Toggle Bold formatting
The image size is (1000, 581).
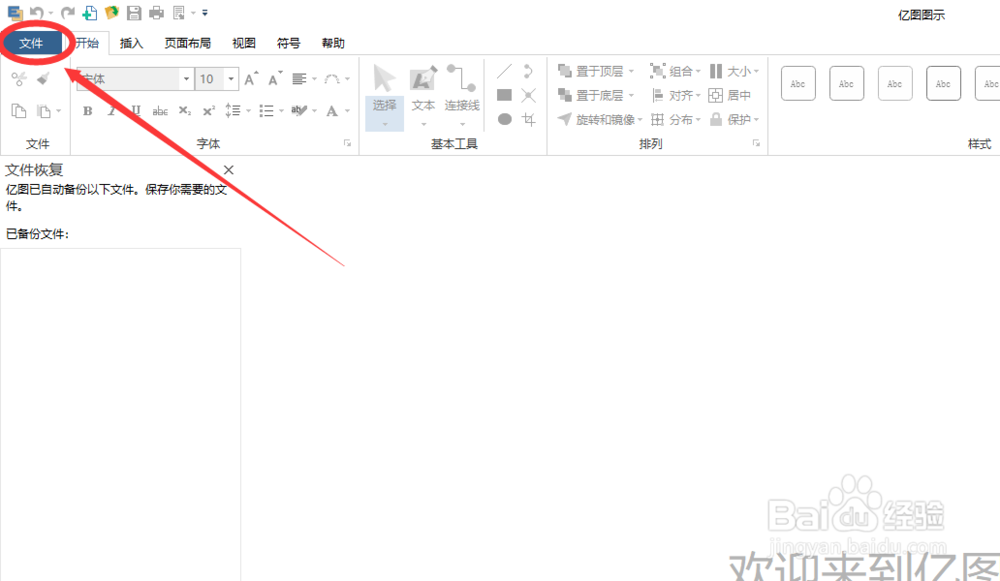pos(87,111)
